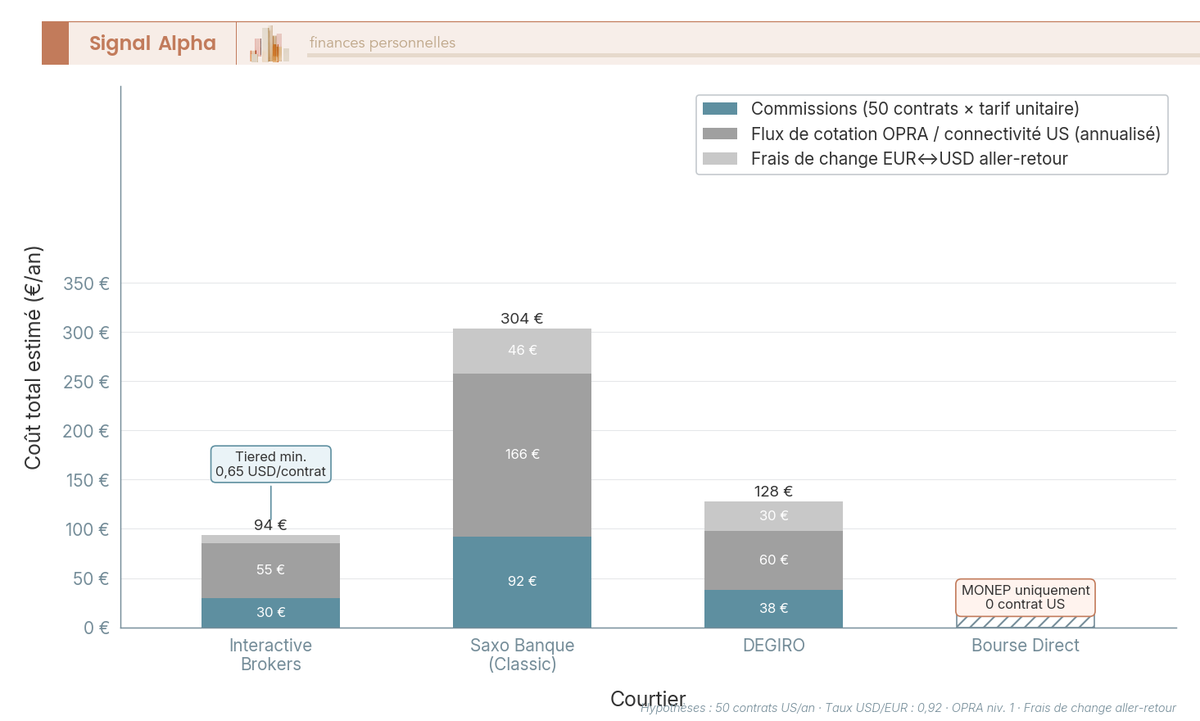
Task: Click the Commissions teal legend swatch
Action: (x=720, y=109)
